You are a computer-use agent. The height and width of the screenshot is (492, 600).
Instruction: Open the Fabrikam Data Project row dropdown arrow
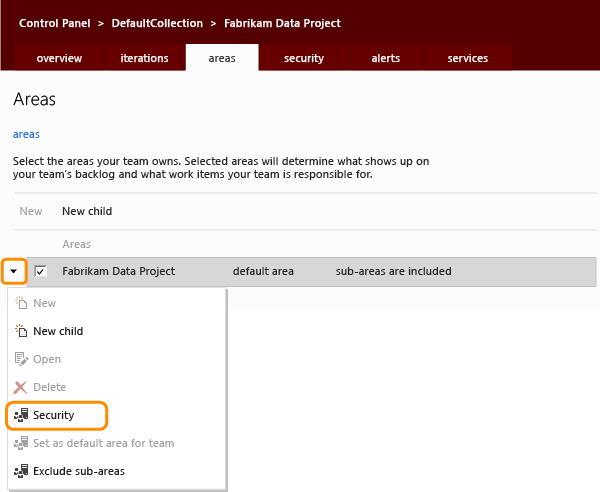14,271
